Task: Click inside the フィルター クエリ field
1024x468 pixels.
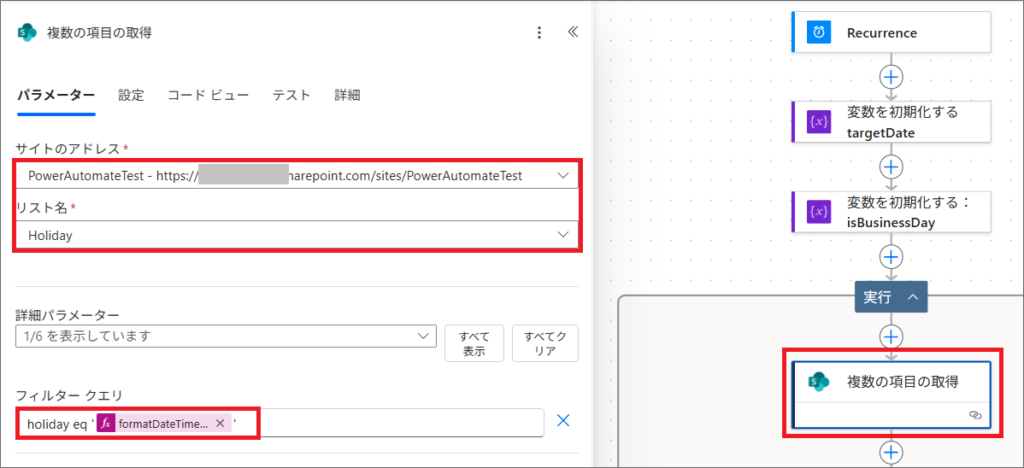Action: click(390, 423)
